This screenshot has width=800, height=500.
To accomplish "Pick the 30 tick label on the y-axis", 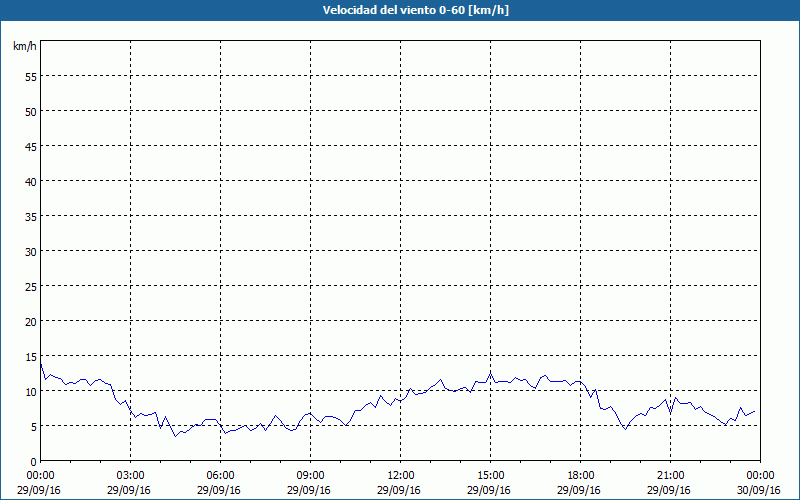I will (30, 251).
